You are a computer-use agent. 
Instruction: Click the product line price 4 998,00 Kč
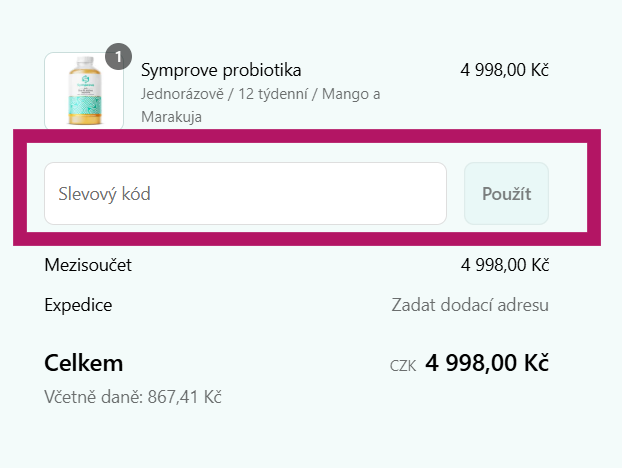coord(505,70)
